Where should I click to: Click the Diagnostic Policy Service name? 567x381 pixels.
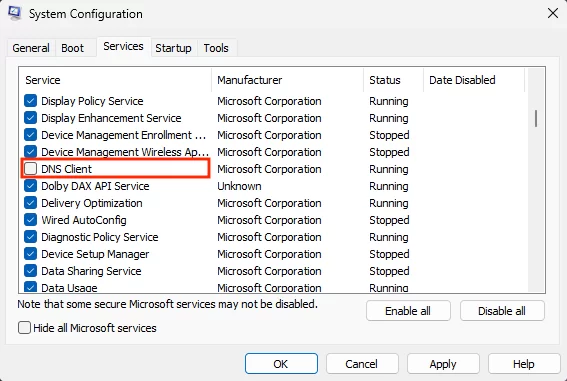[100, 237]
